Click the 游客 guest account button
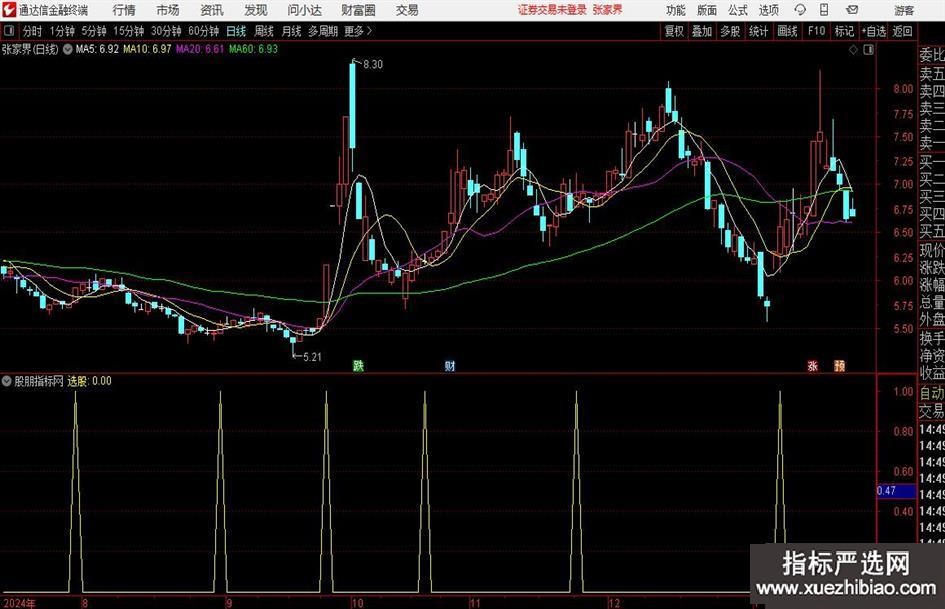 (904, 10)
